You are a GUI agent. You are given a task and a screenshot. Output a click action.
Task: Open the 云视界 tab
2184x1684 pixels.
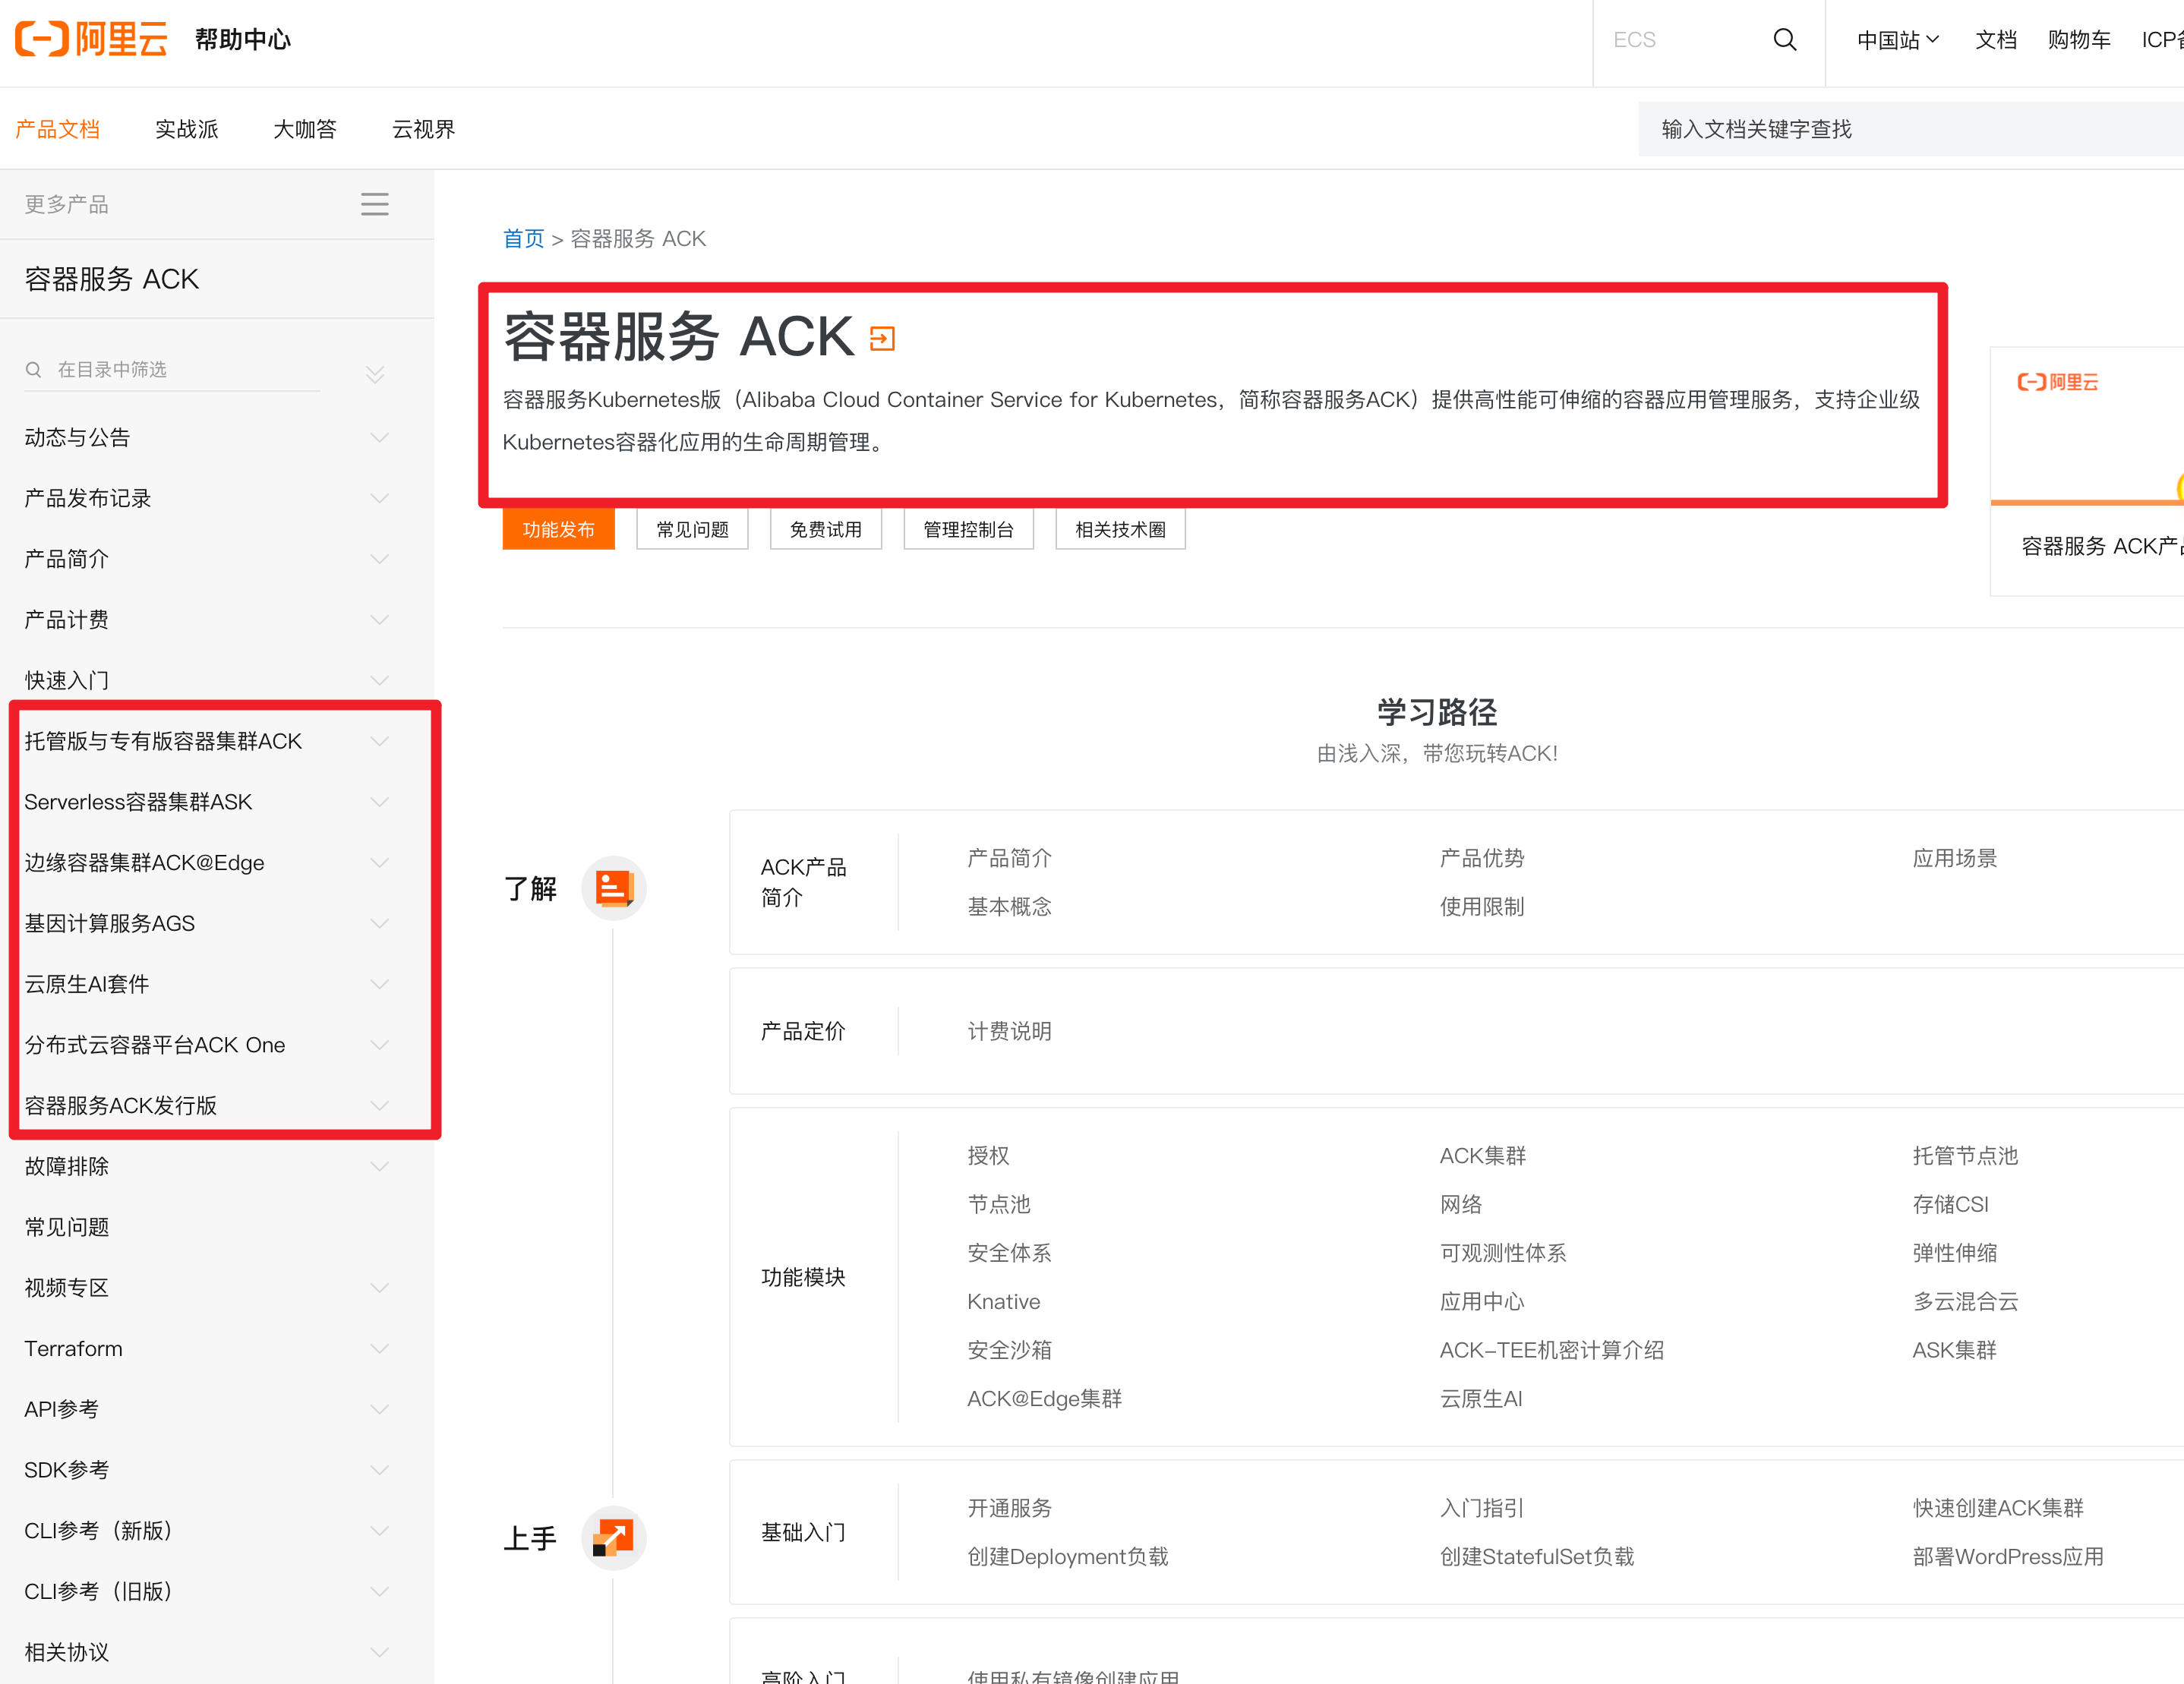423,129
